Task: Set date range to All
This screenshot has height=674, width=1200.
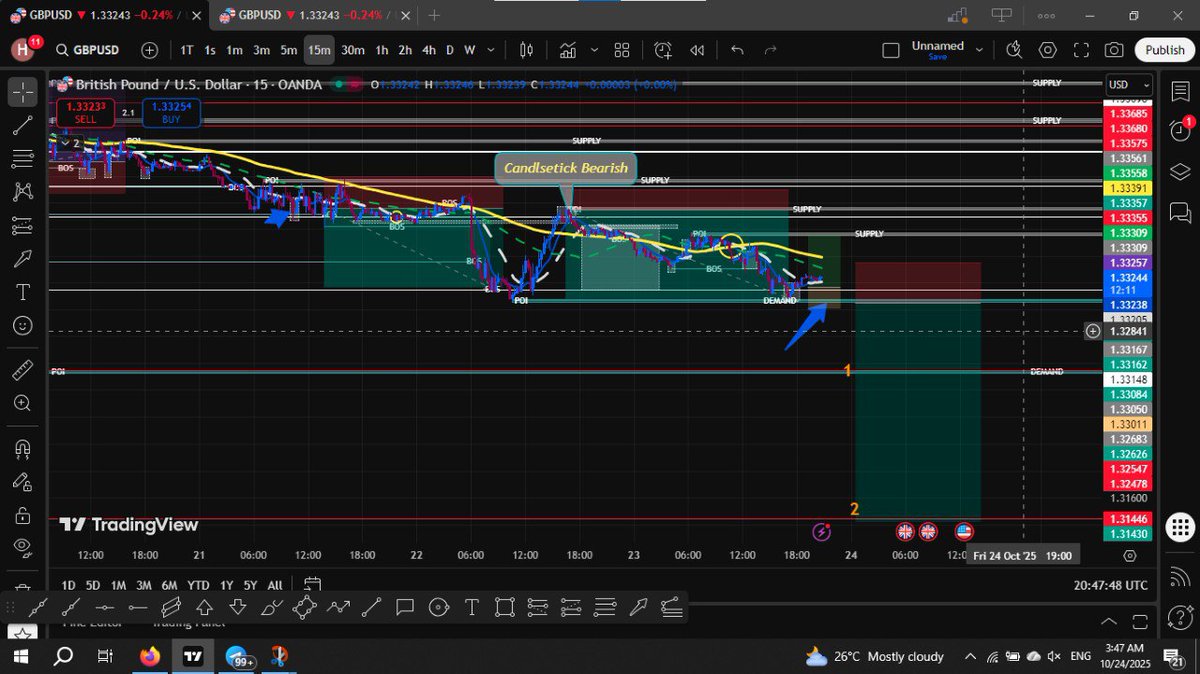Action: pos(275,585)
